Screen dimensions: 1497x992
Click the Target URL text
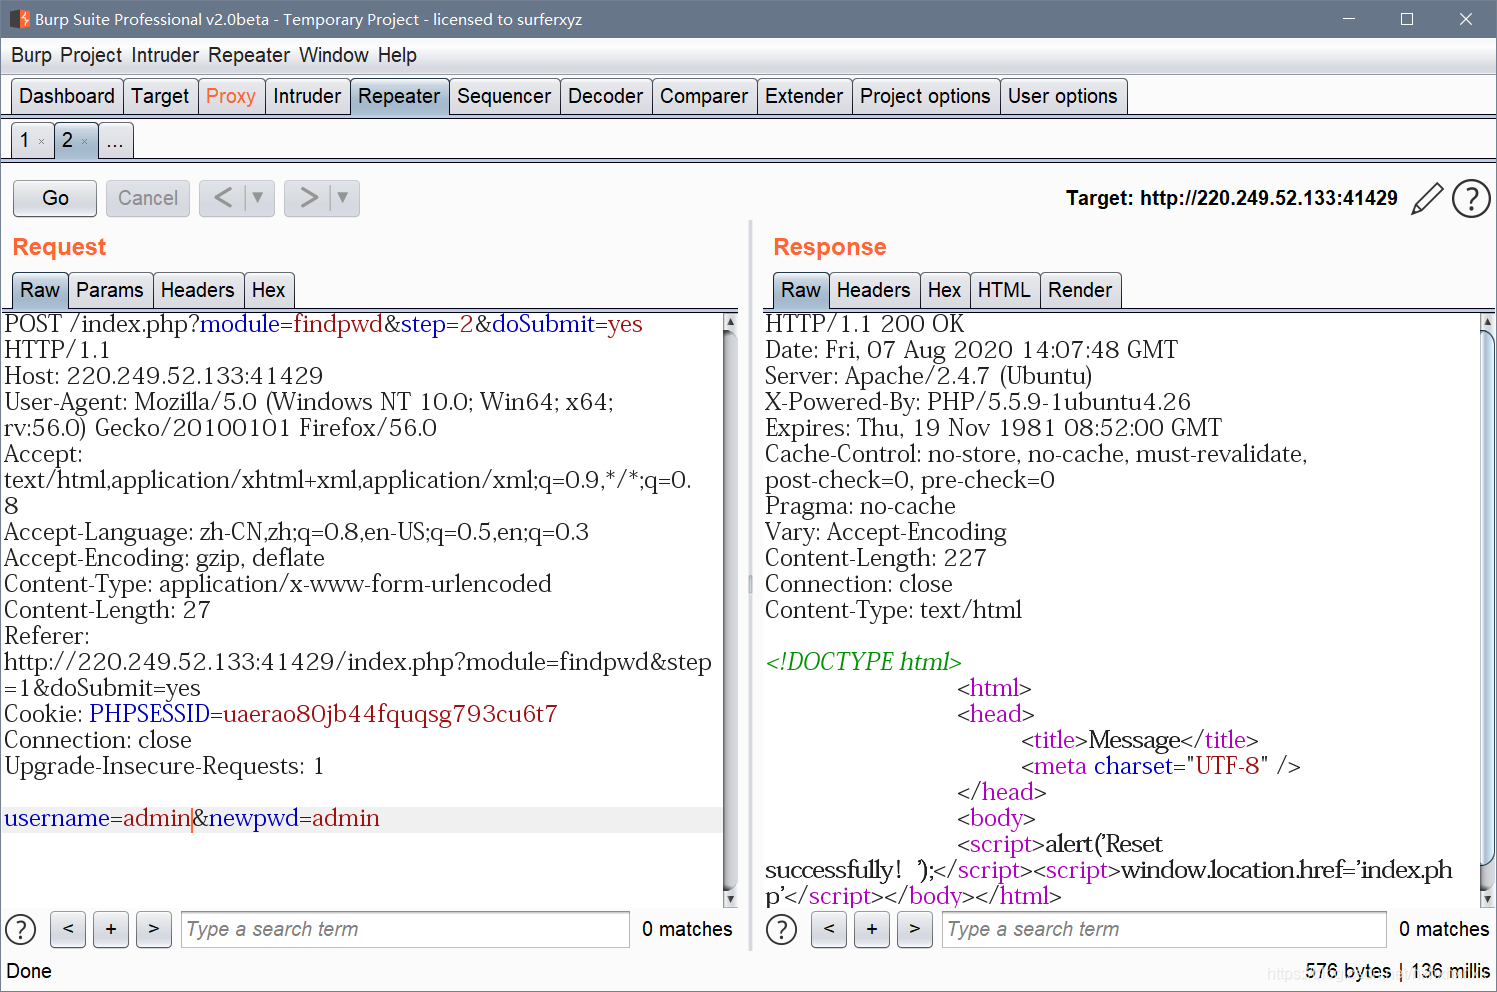(1231, 198)
